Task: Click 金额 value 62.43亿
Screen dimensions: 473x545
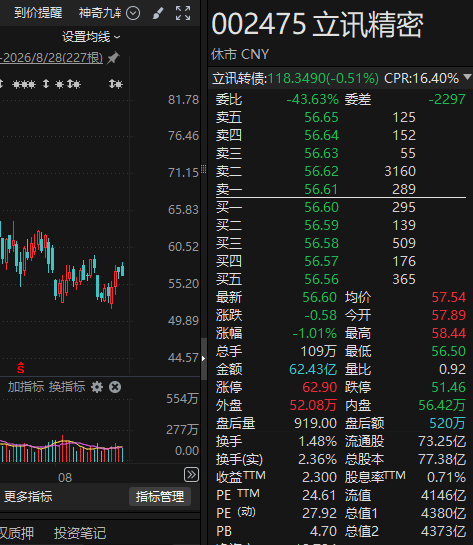Action: pyautogui.click(x=313, y=369)
